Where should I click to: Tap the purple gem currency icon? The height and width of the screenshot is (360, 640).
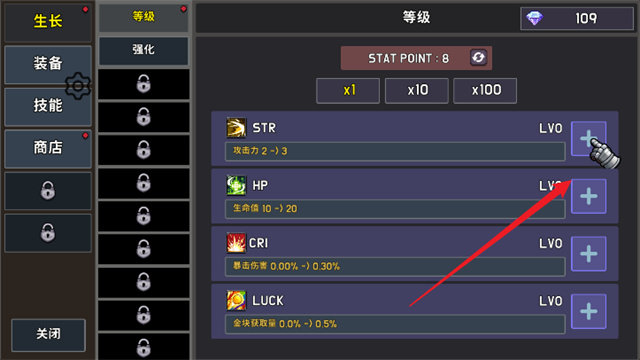pyautogui.click(x=534, y=18)
